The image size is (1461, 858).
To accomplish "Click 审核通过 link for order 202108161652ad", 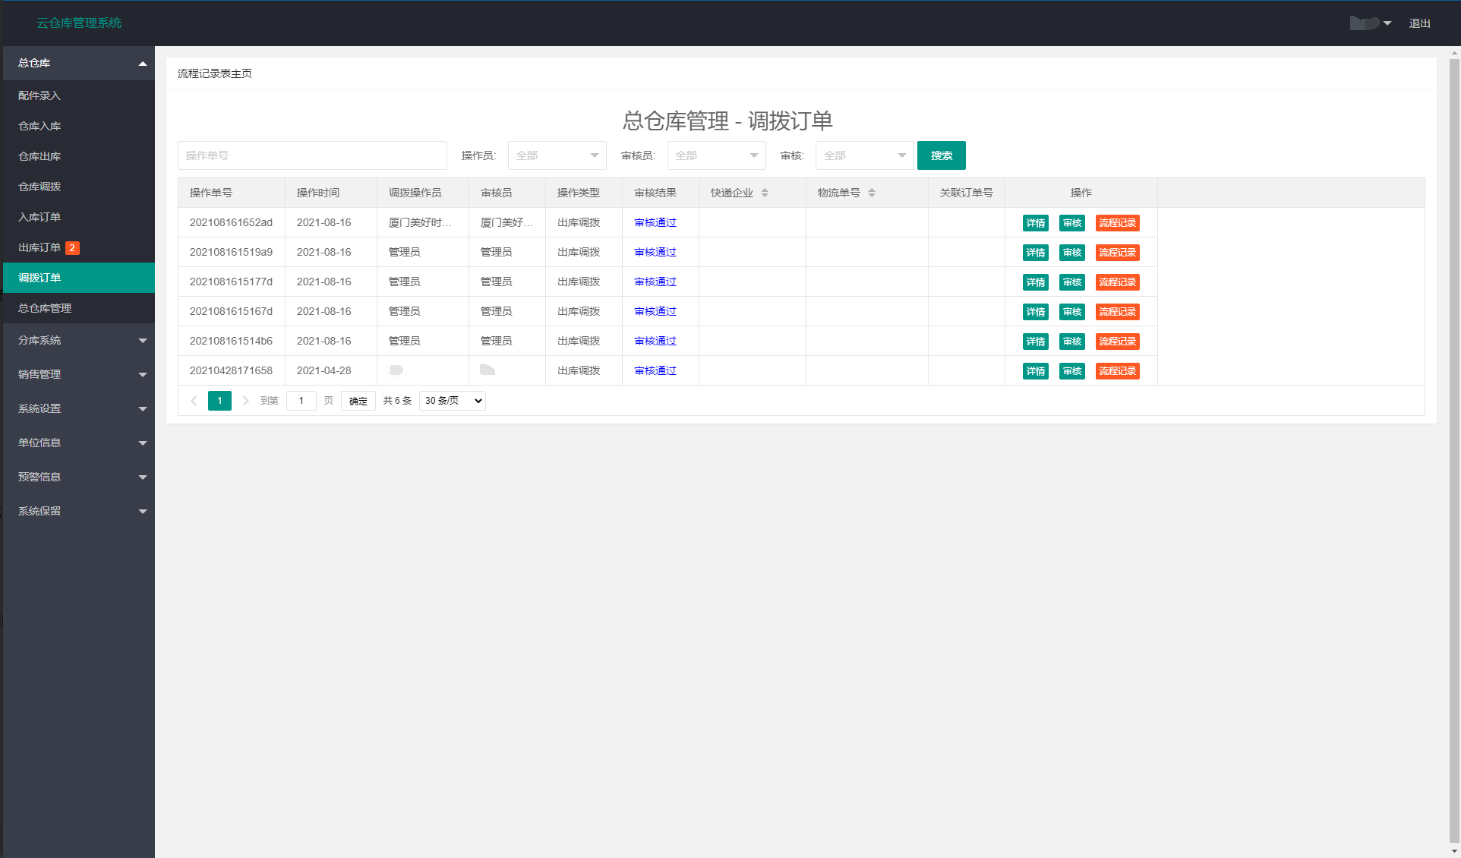I will [655, 223].
